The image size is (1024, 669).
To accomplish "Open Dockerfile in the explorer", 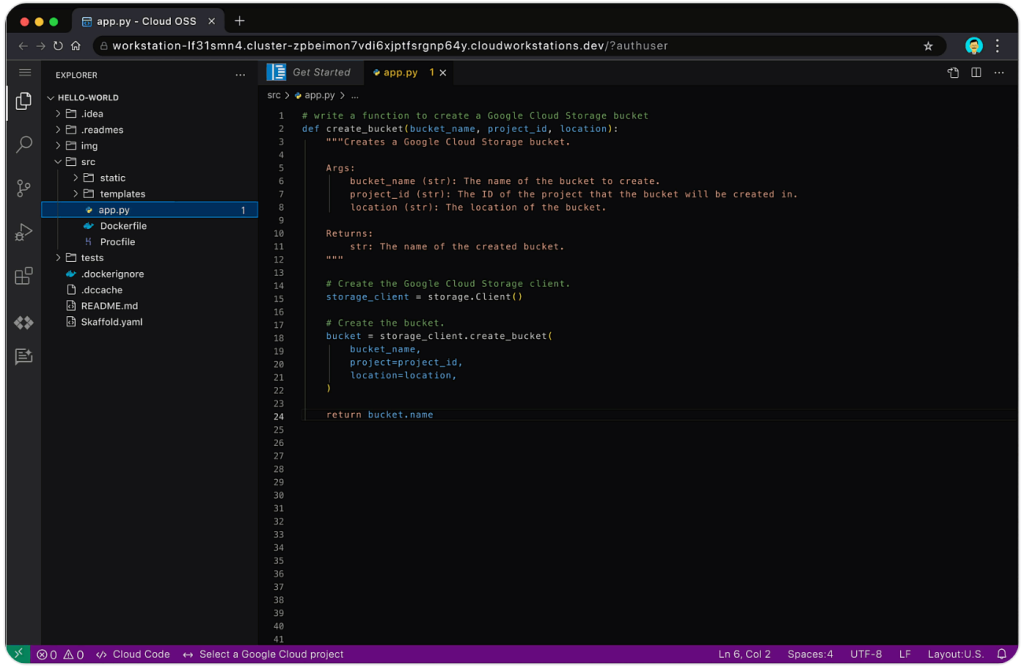I will 122,226.
